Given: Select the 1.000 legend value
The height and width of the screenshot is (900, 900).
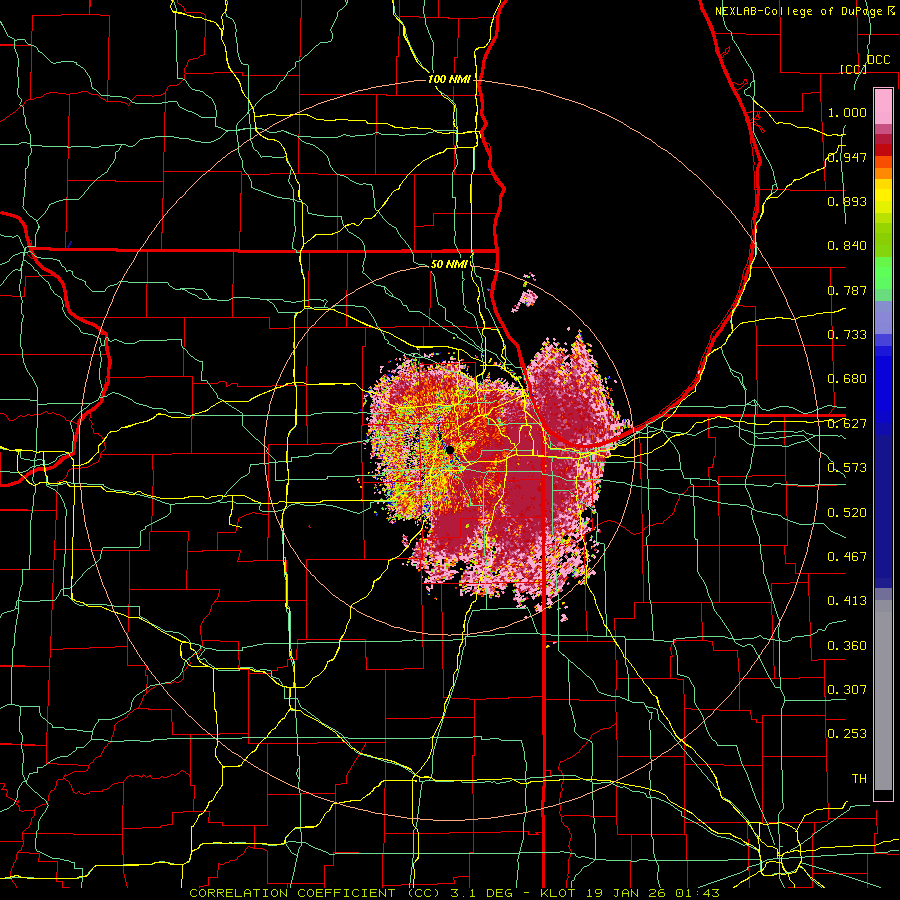Looking at the screenshot, I should [x=847, y=112].
